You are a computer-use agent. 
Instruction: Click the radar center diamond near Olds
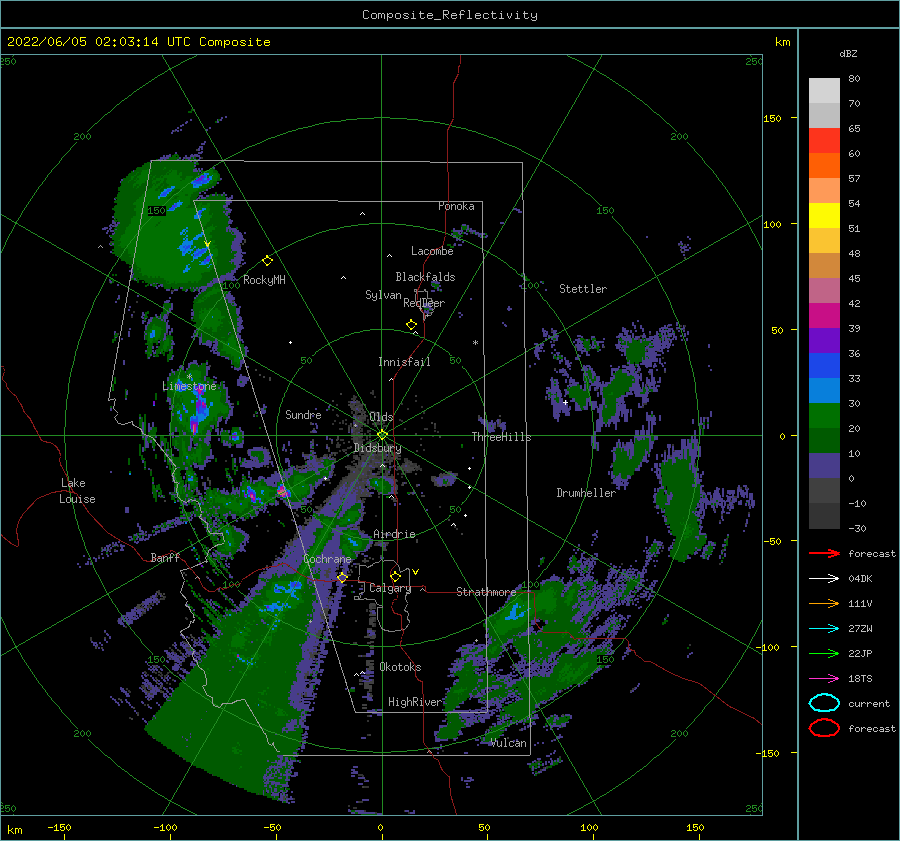pyautogui.click(x=382, y=435)
